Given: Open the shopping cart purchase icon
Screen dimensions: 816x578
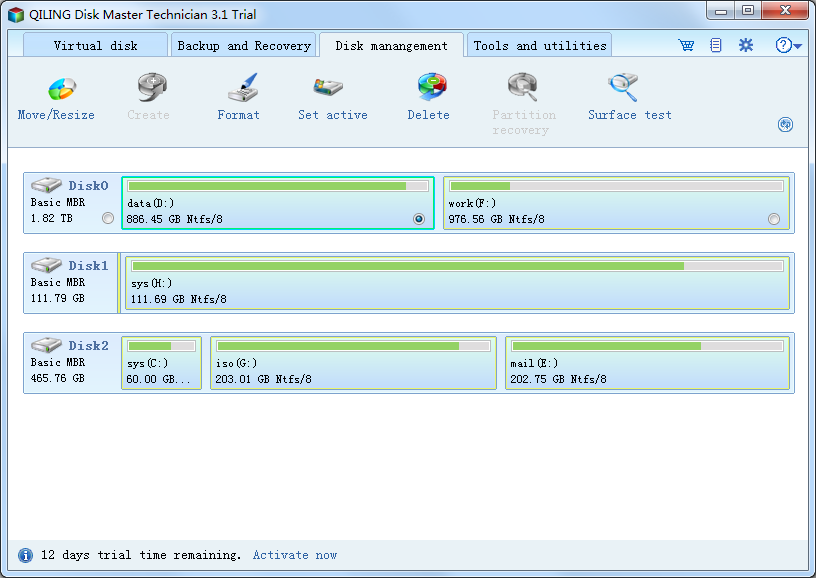Looking at the screenshot, I should [x=686, y=45].
